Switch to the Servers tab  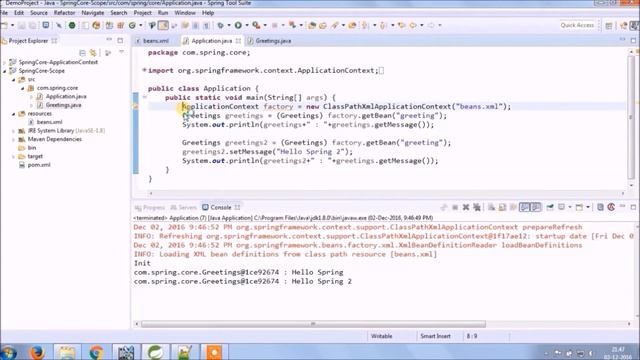pyautogui.click(x=183, y=207)
